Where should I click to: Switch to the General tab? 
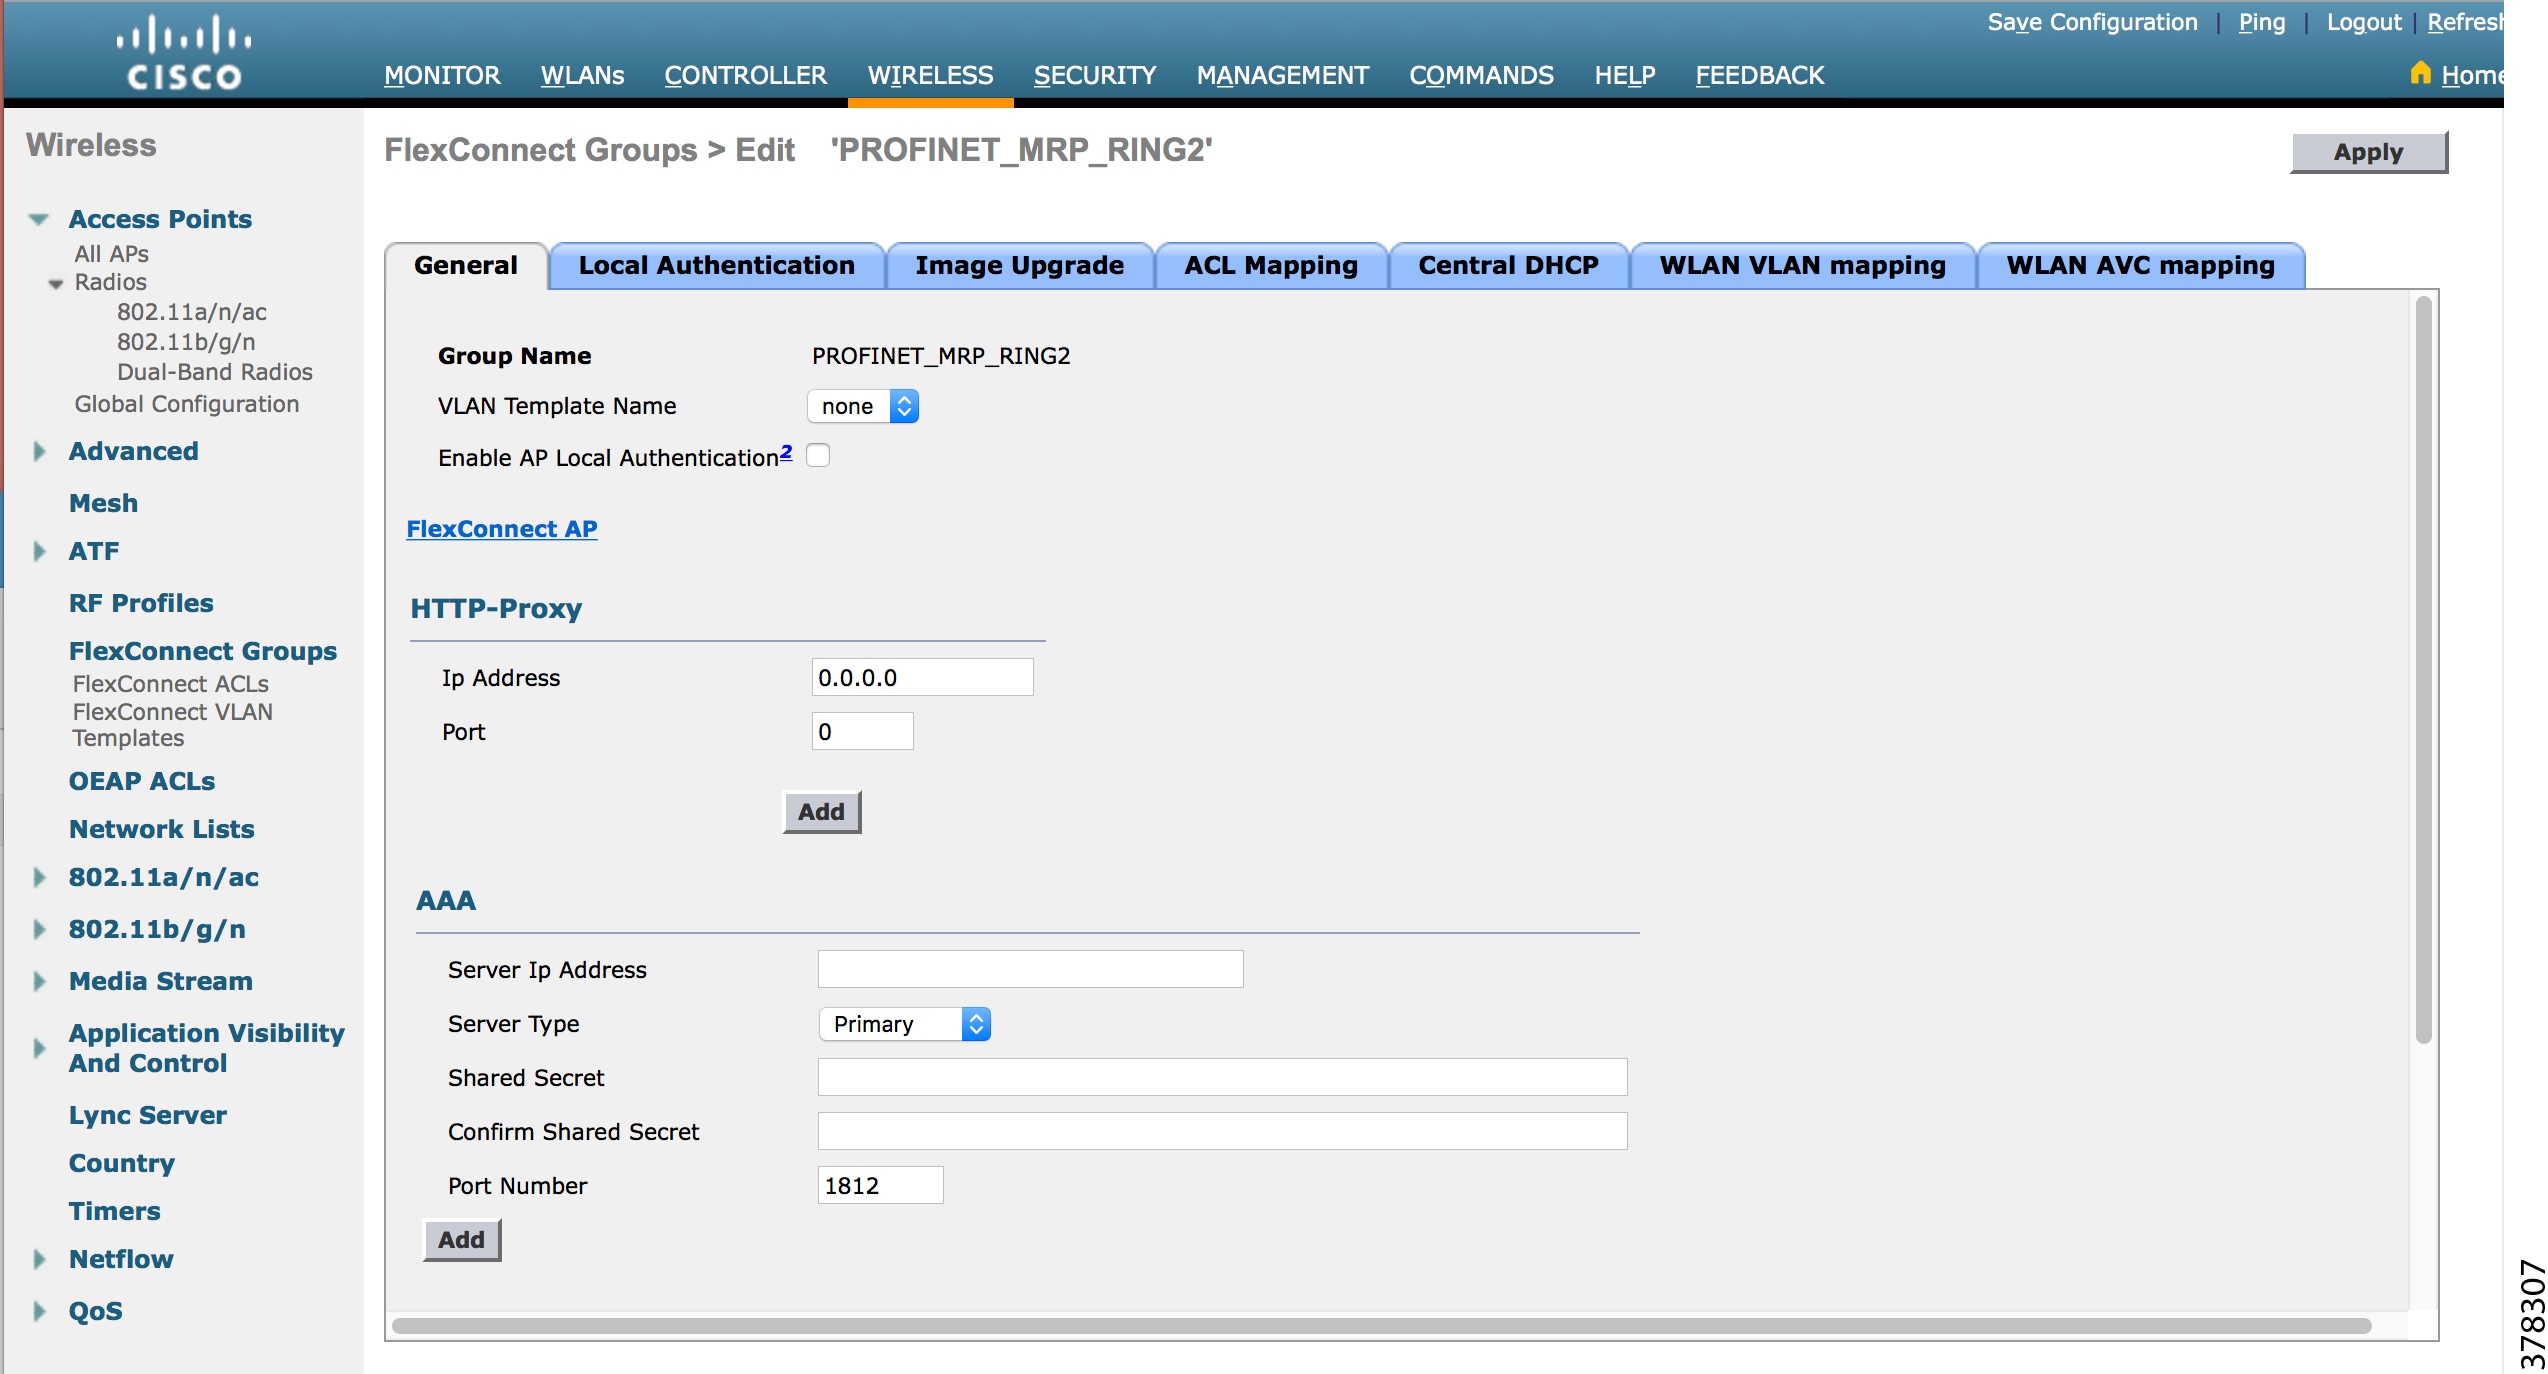coord(466,266)
